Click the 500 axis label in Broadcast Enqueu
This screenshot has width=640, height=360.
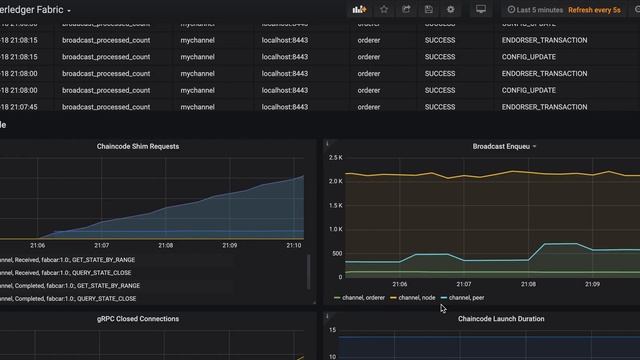click(x=337, y=253)
